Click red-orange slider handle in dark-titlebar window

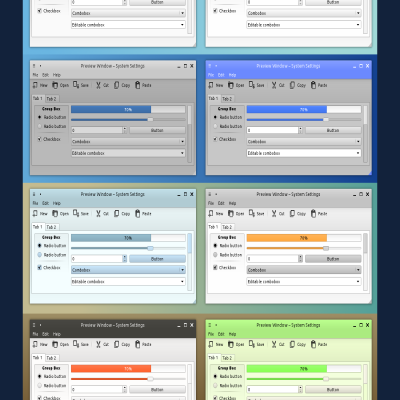[x=150, y=379]
